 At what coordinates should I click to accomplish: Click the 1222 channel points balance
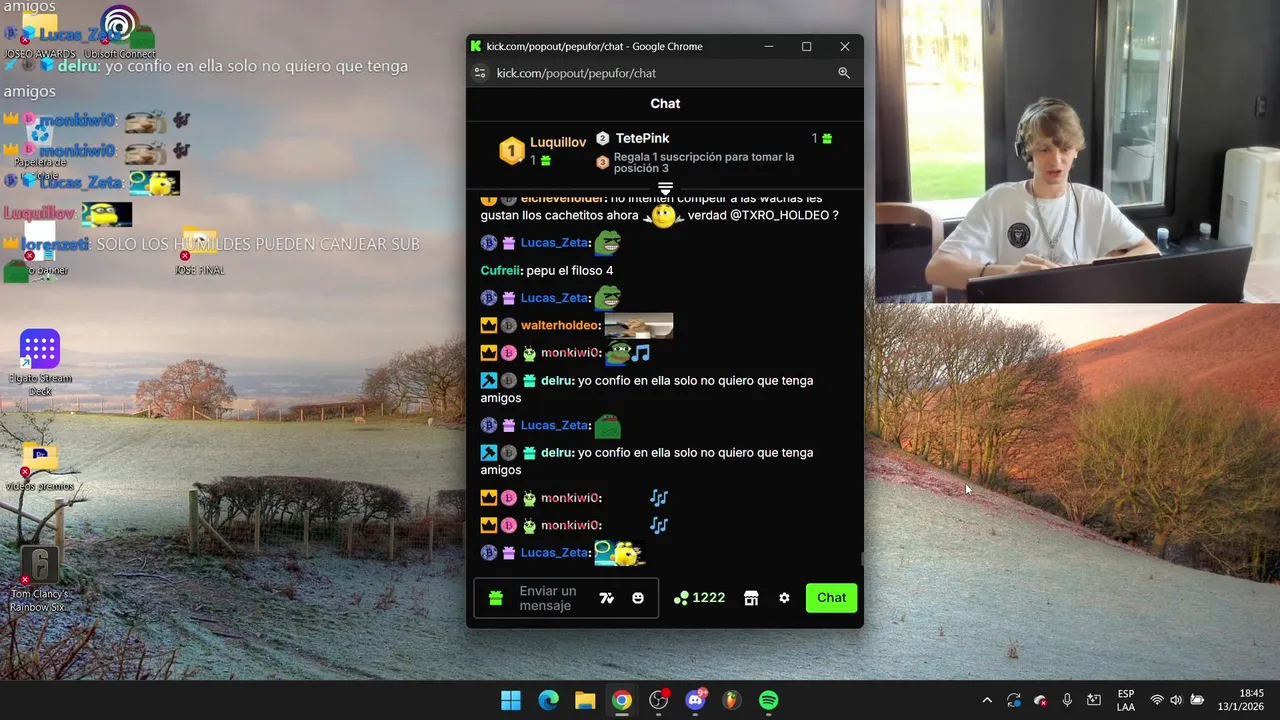699,598
